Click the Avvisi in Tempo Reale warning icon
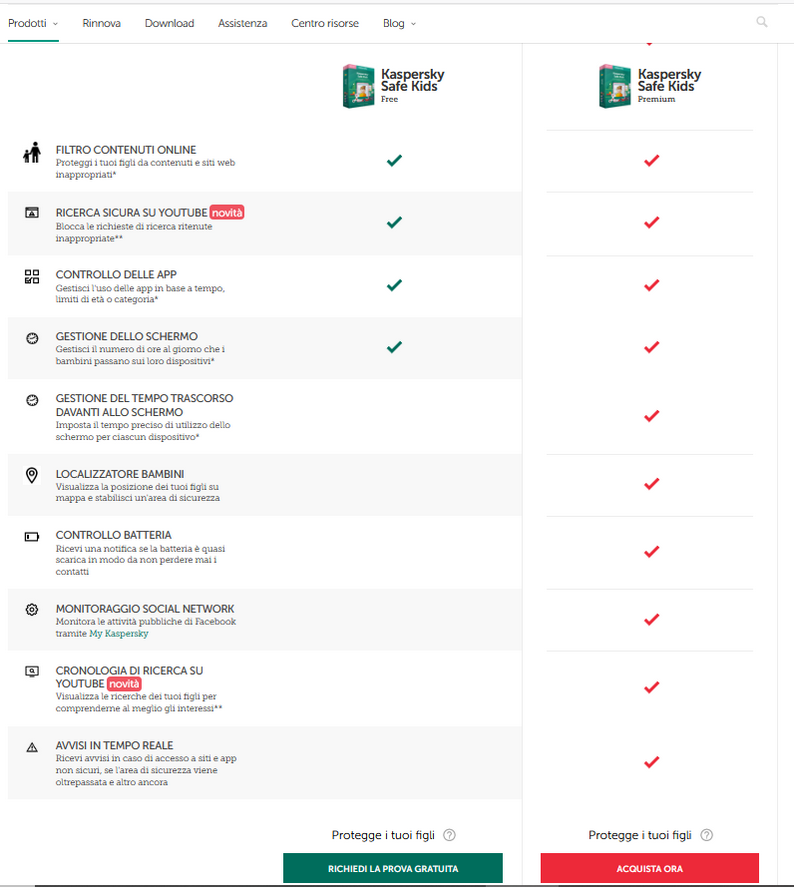The height and width of the screenshot is (892, 794). [32, 748]
